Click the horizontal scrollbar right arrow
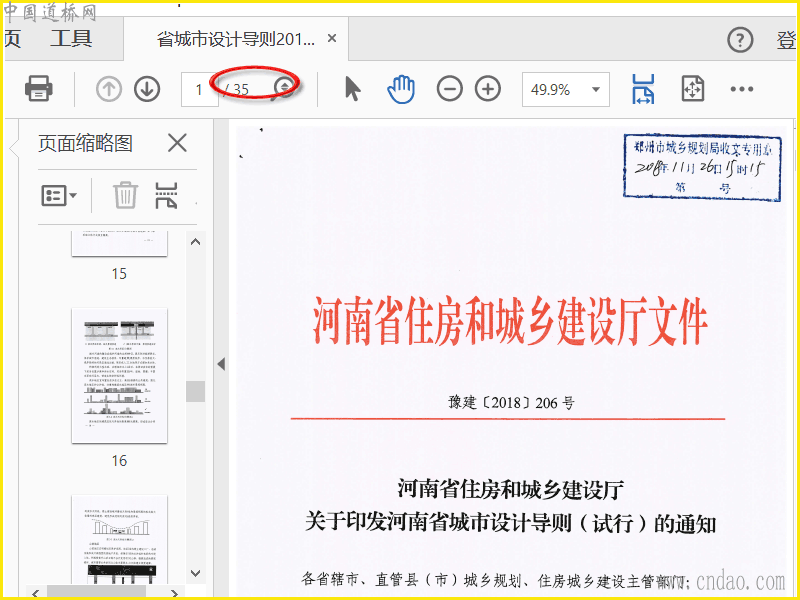Viewport: 800px width, 600px height. (x=174, y=593)
